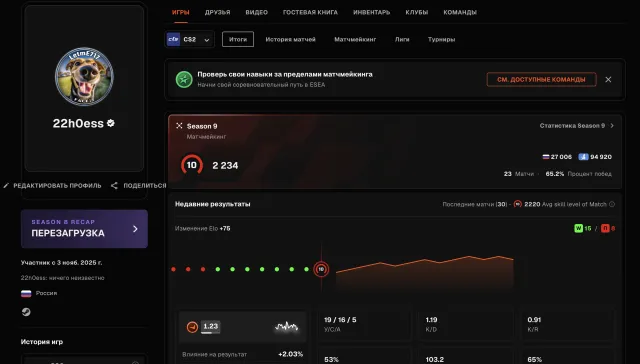
Task: Go to the ГОСТЕВАЯ КНИГА tab
Action: pos(310,12)
